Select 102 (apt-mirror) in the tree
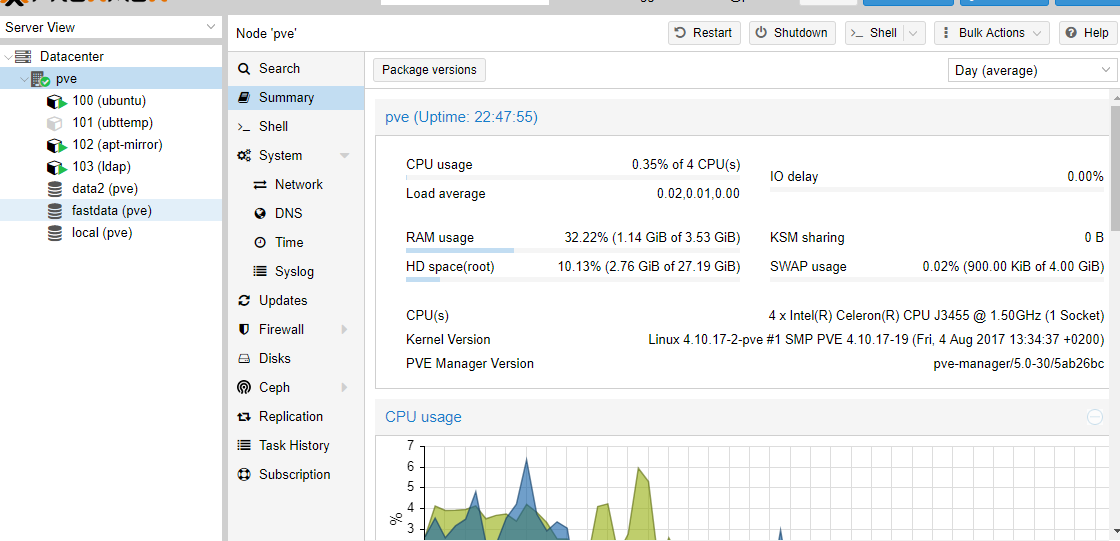Image resolution: width=1120 pixels, height=541 pixels. point(111,145)
